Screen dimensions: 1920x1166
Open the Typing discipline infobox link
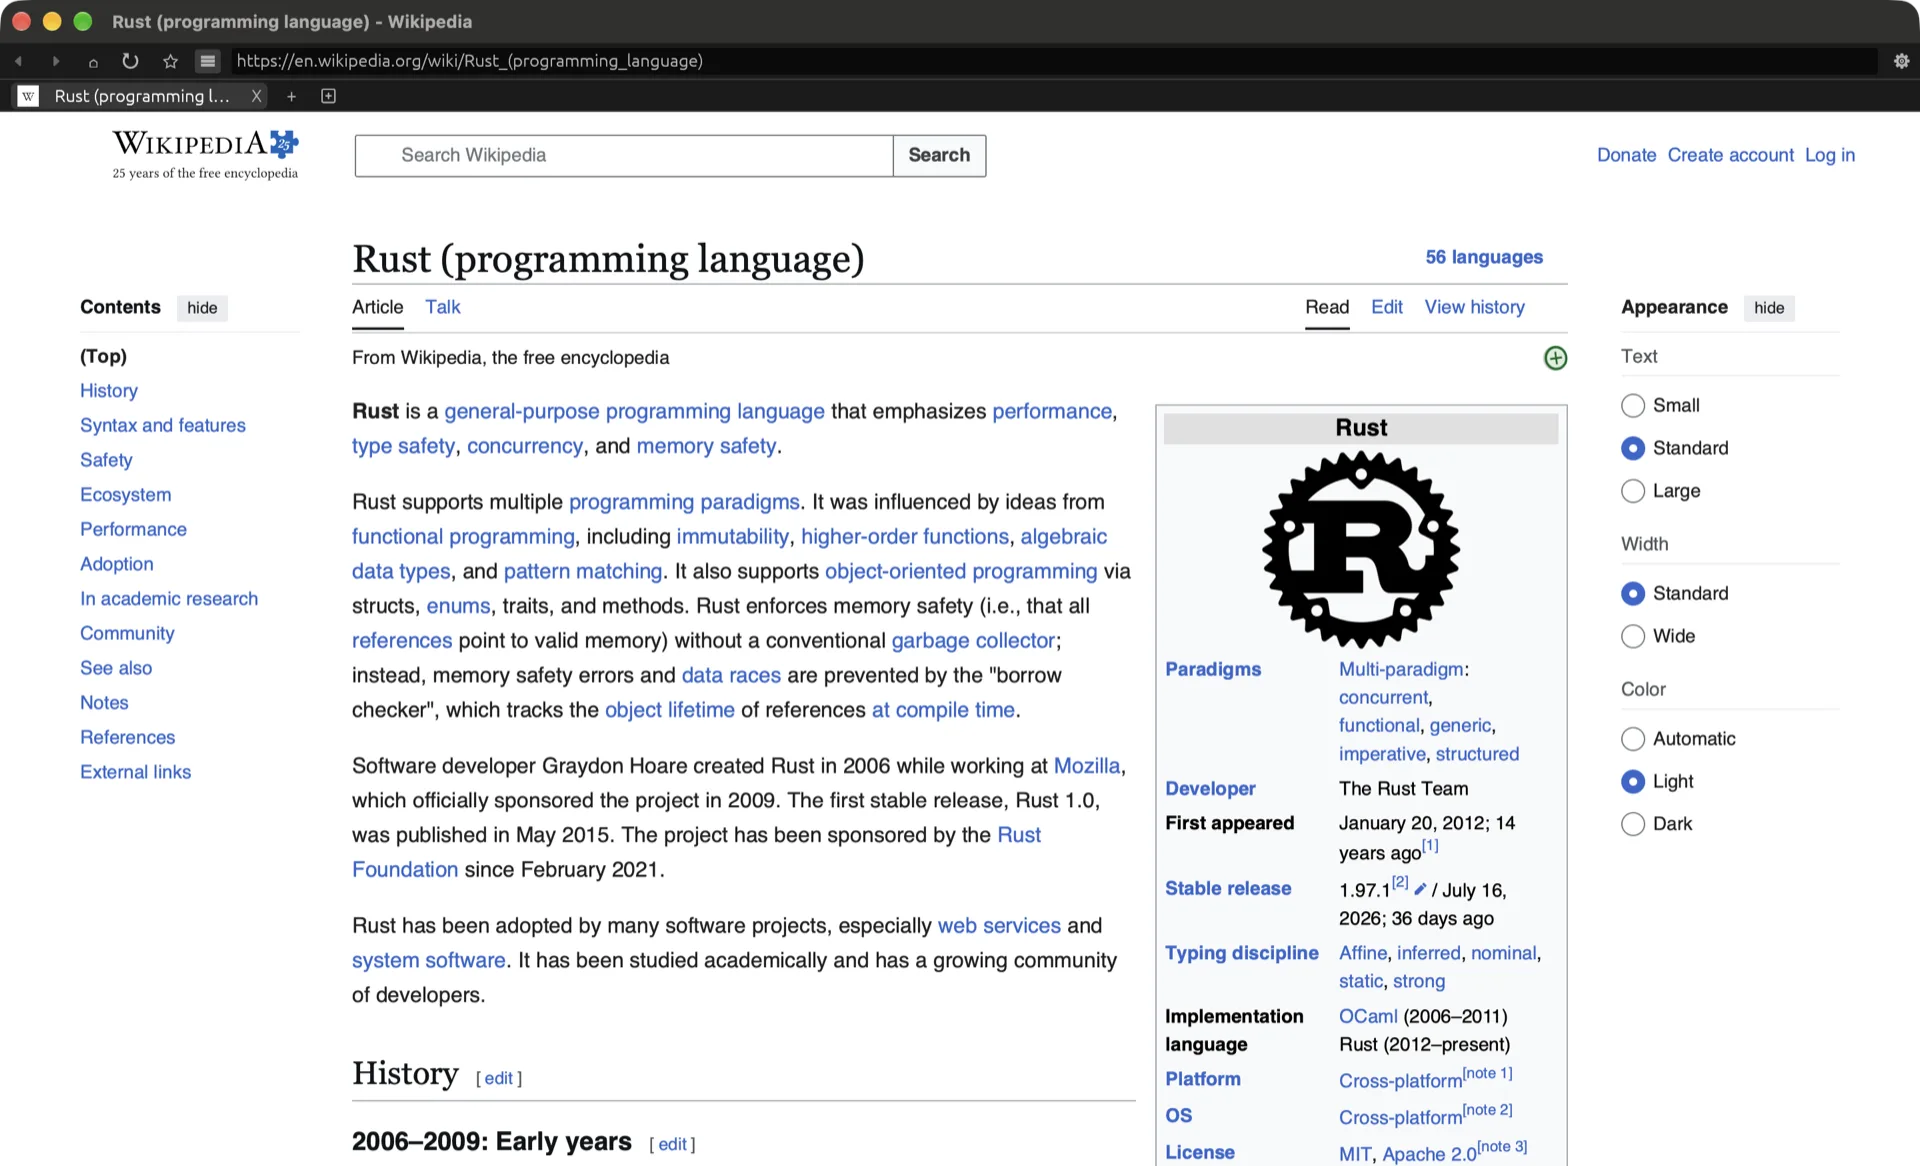coord(1241,953)
